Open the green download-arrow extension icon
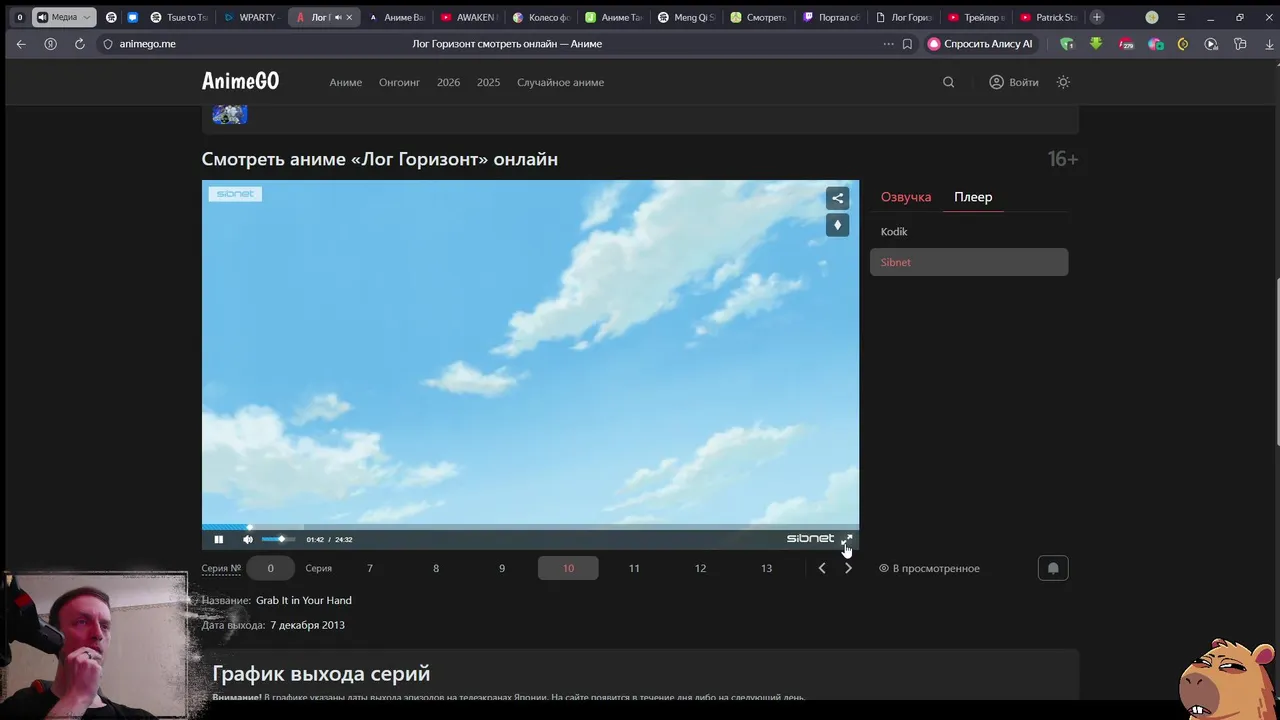This screenshot has height=720, width=1280. [x=1096, y=44]
